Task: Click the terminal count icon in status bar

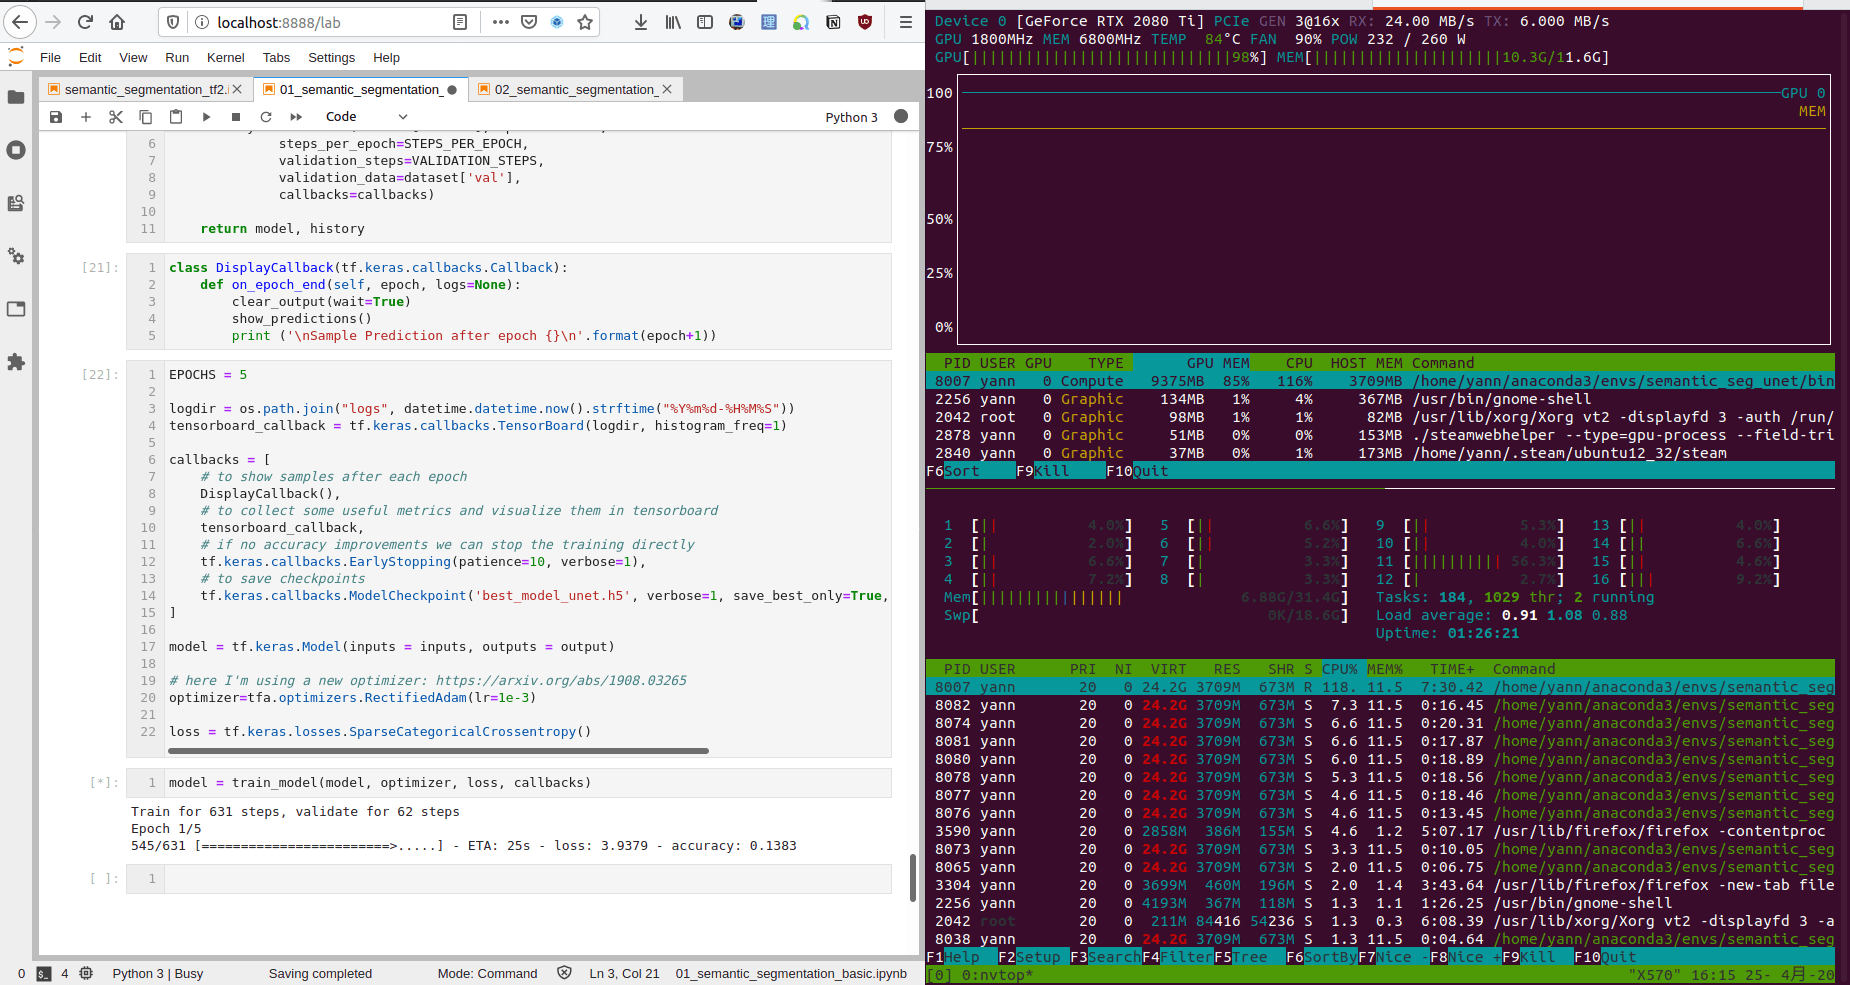Action: 43,973
